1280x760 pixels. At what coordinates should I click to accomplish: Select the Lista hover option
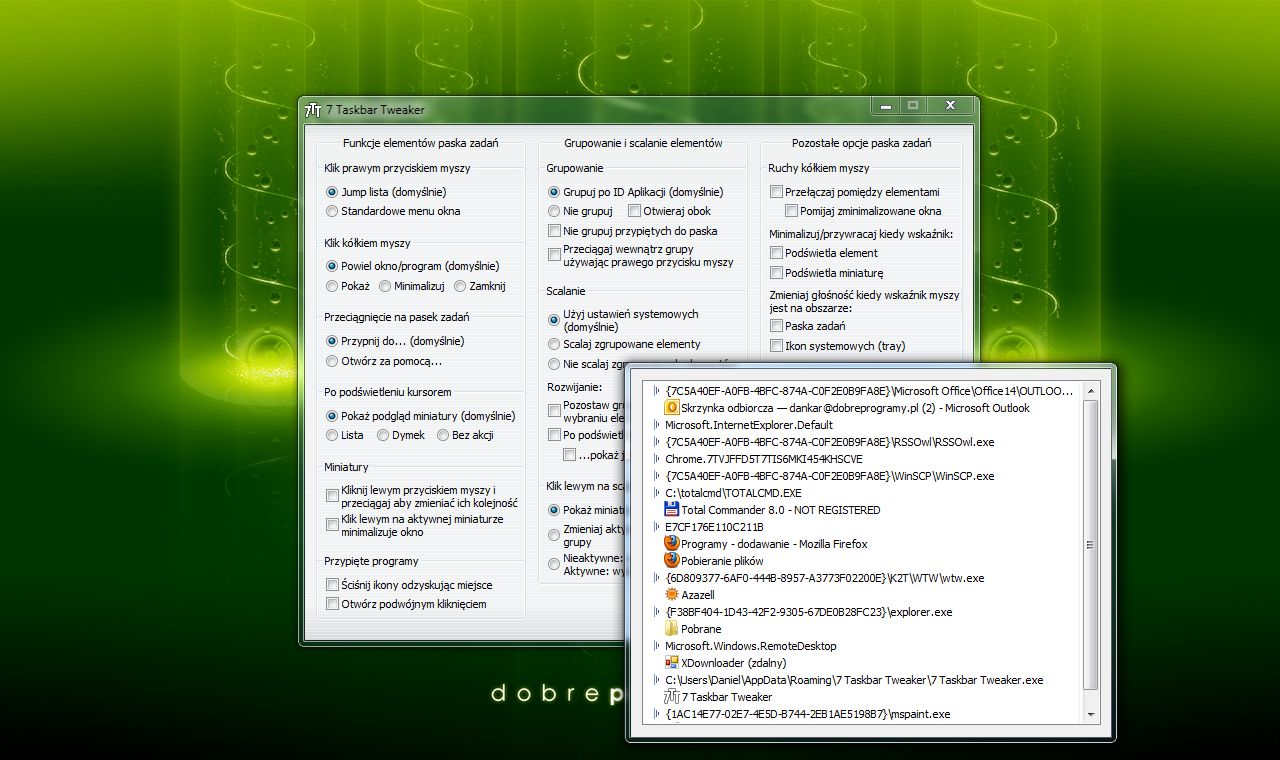pyautogui.click(x=332, y=435)
